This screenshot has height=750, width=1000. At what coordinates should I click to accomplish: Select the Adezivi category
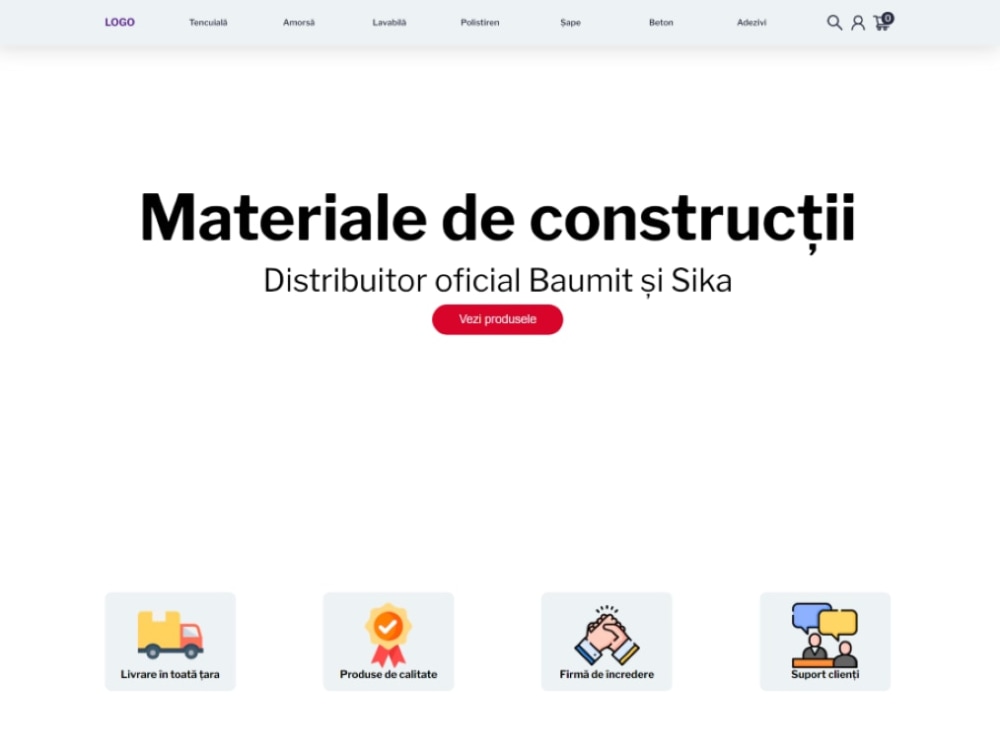point(751,22)
